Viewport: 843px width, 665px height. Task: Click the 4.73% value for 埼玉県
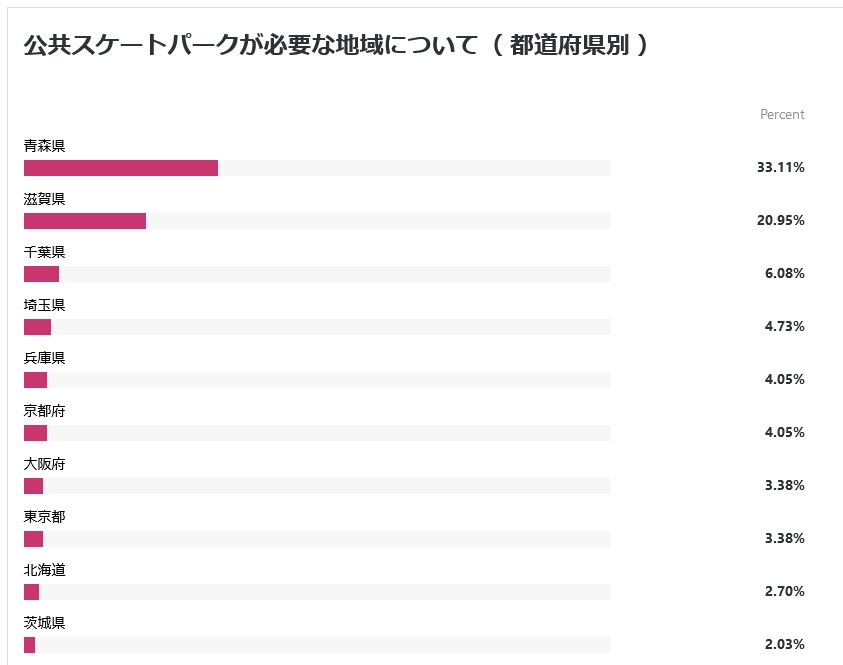[785, 326]
